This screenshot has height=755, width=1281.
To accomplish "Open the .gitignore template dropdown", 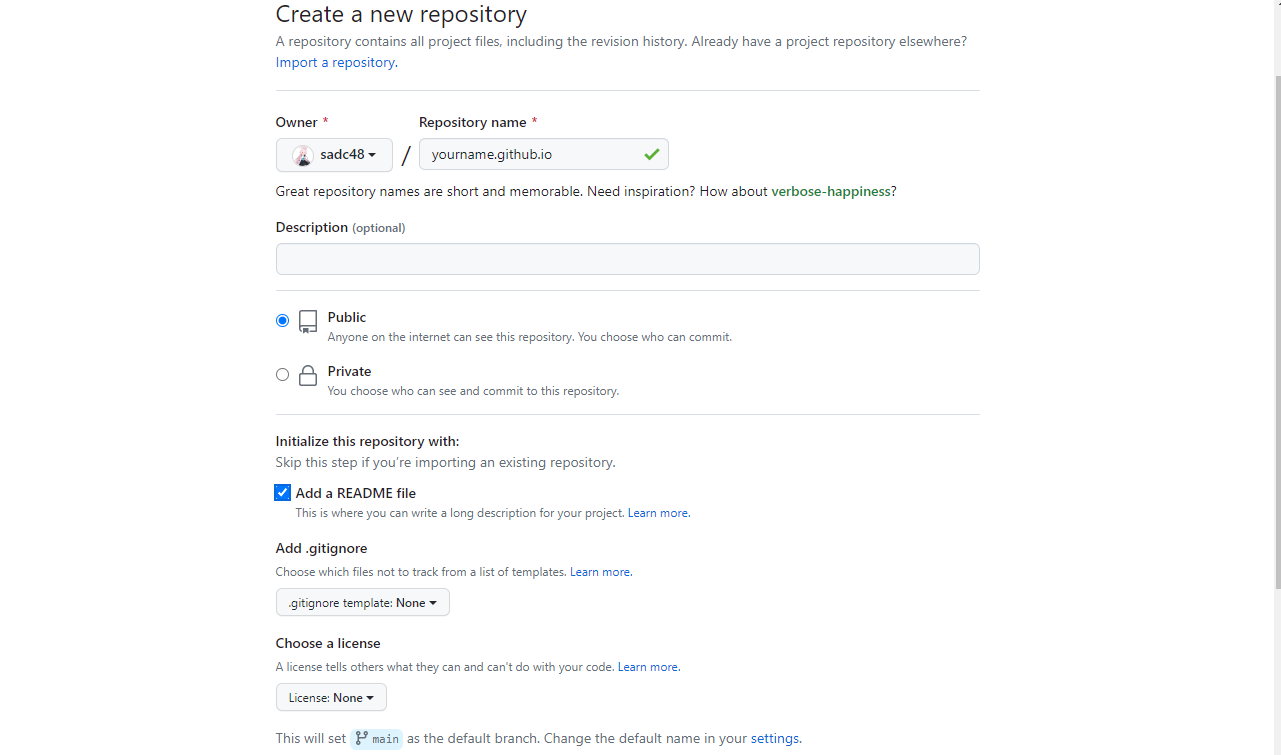I will 362,603.
